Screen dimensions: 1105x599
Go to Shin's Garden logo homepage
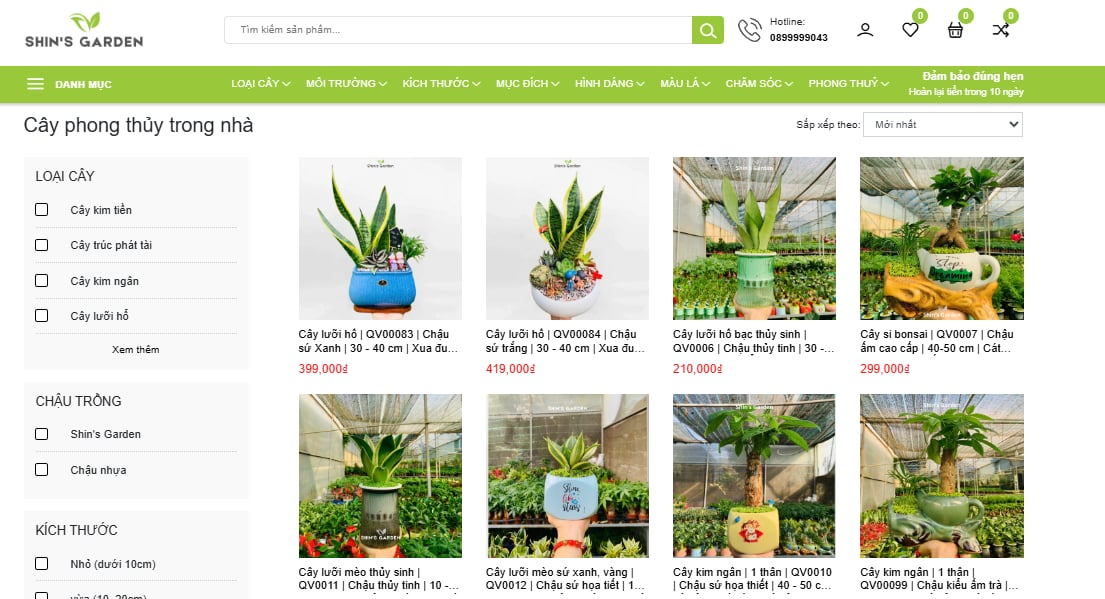[x=84, y=30]
